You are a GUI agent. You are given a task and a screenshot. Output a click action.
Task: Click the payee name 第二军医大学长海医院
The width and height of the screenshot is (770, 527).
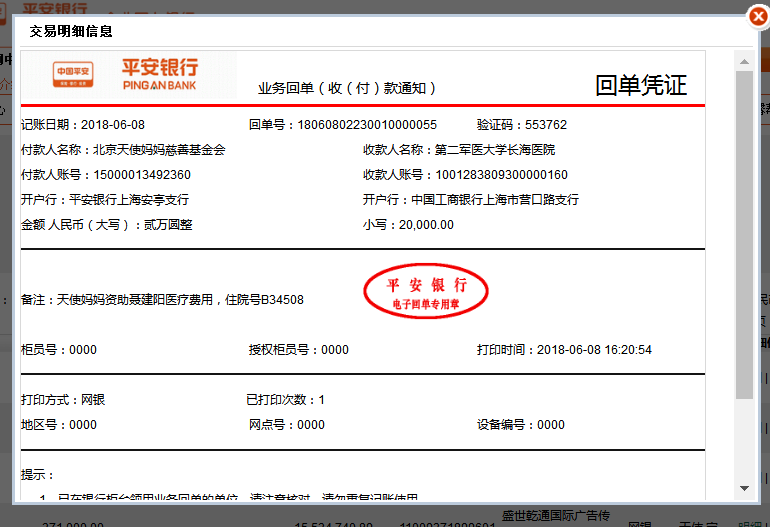click(495, 150)
